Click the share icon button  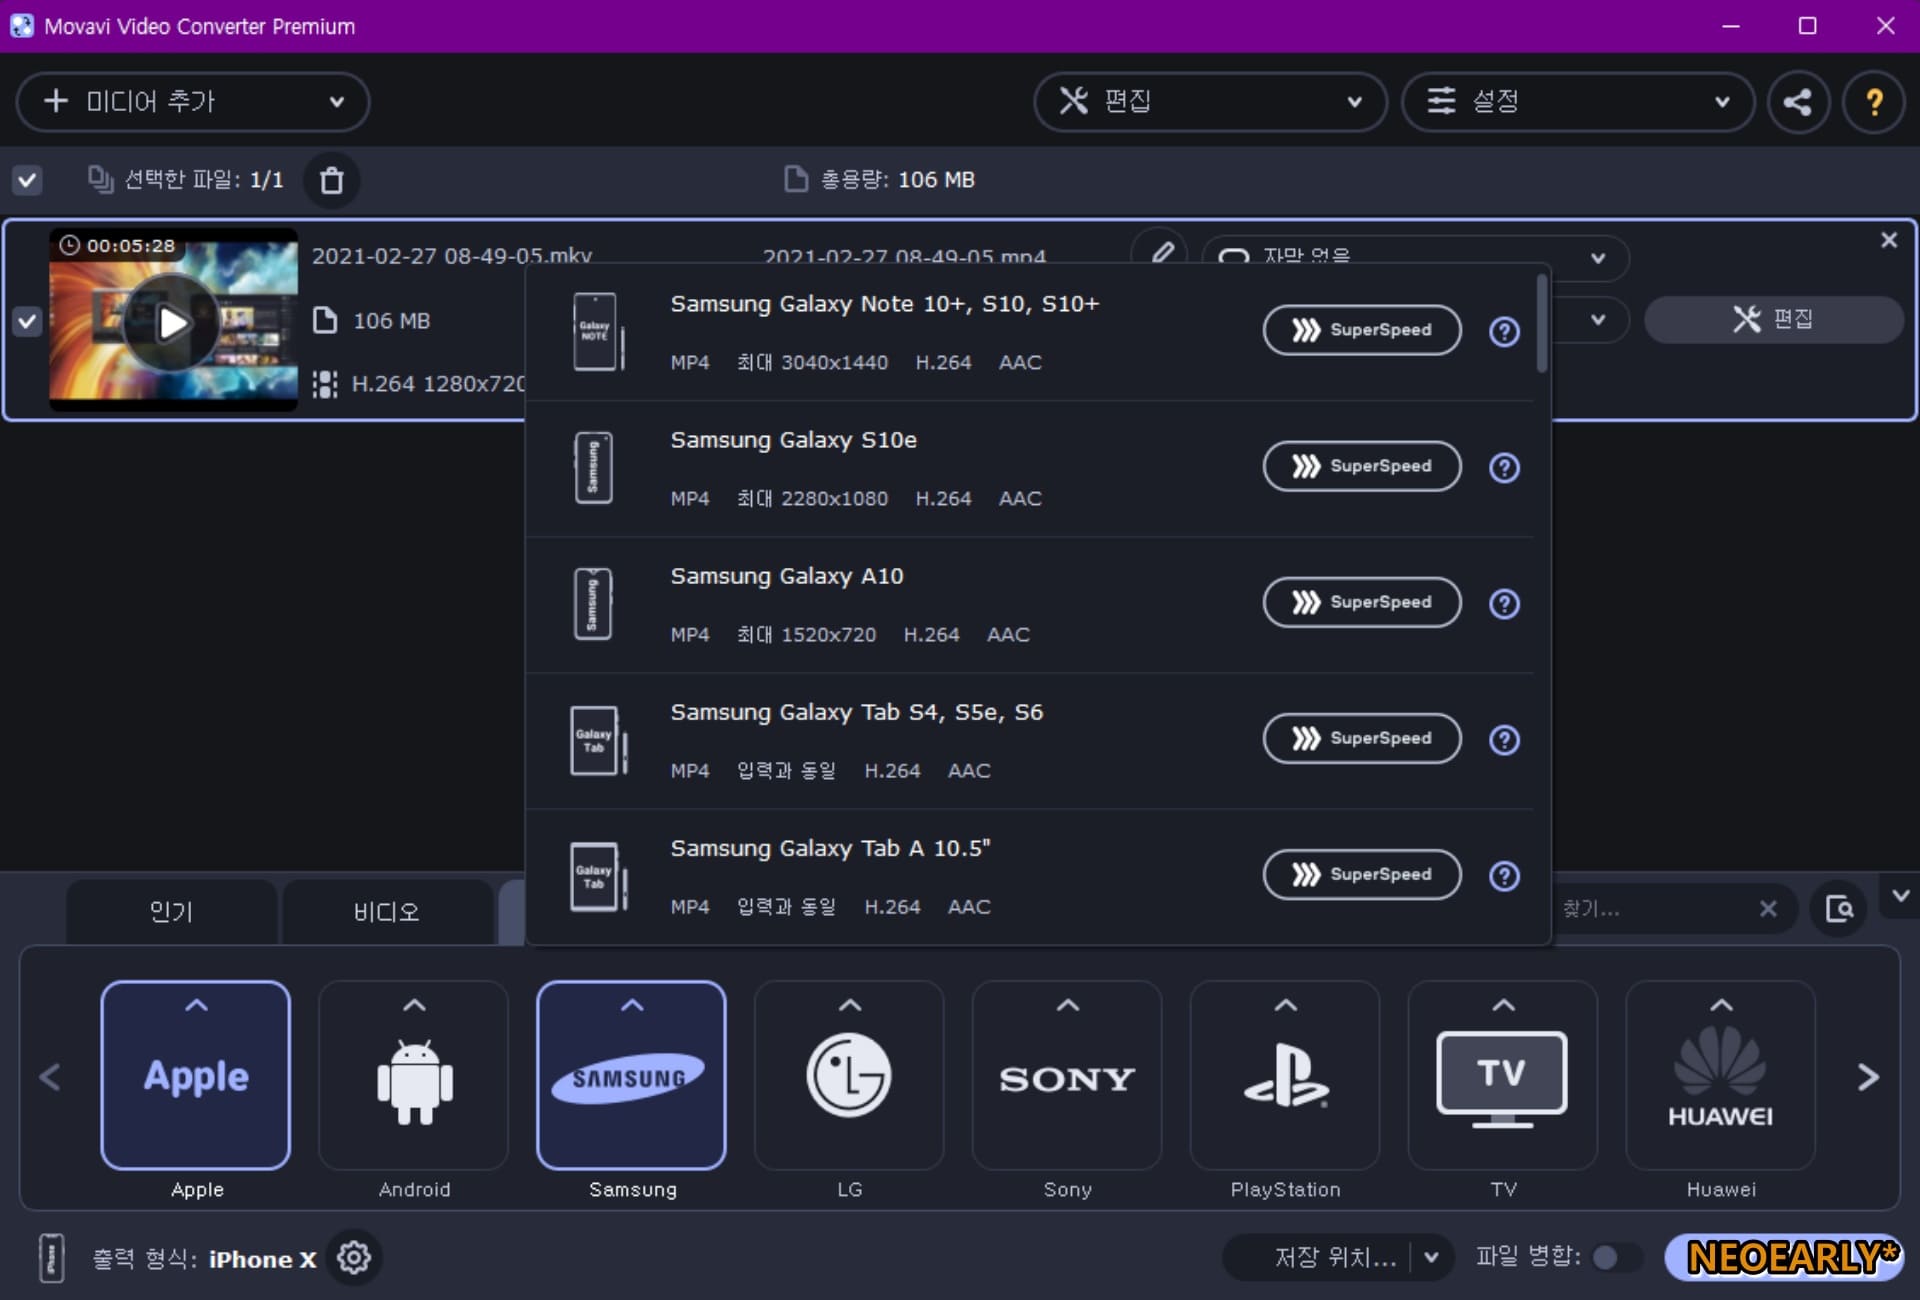[x=1797, y=102]
